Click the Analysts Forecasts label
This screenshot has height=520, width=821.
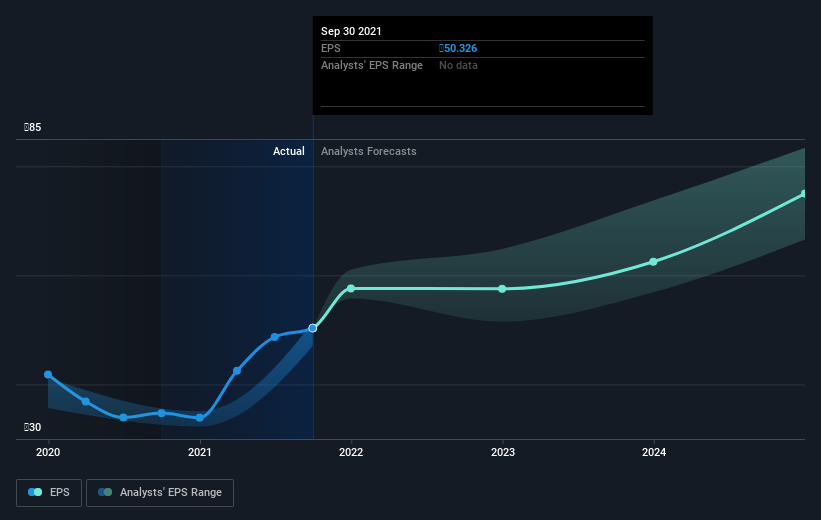point(369,151)
